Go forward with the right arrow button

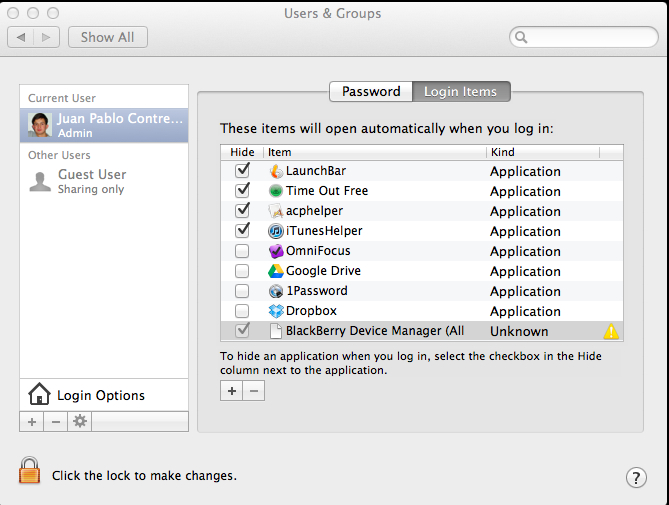[46, 37]
